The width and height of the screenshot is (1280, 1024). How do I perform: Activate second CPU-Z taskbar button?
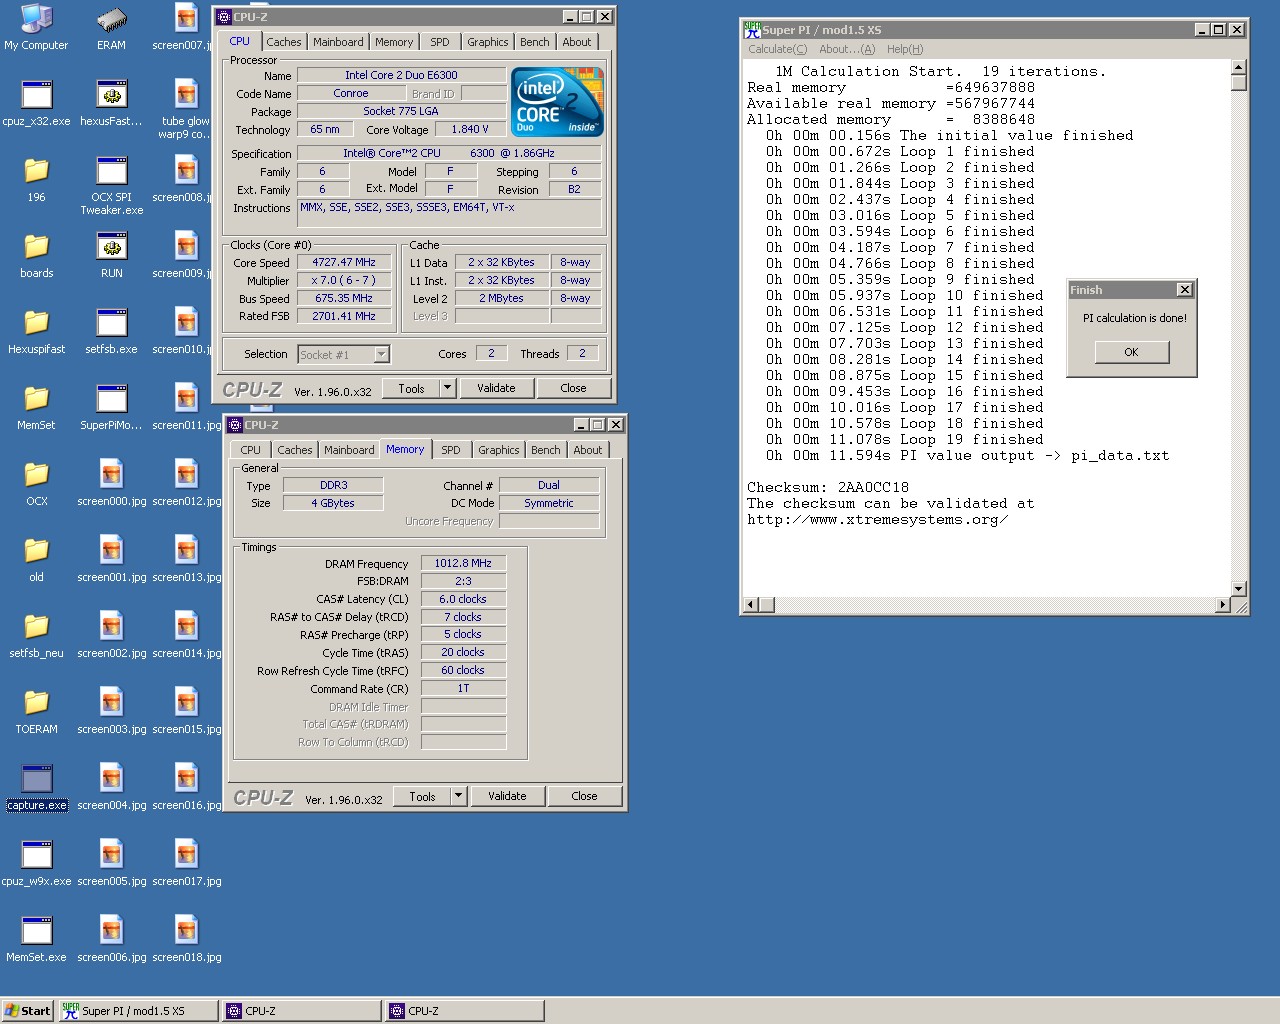point(465,1011)
